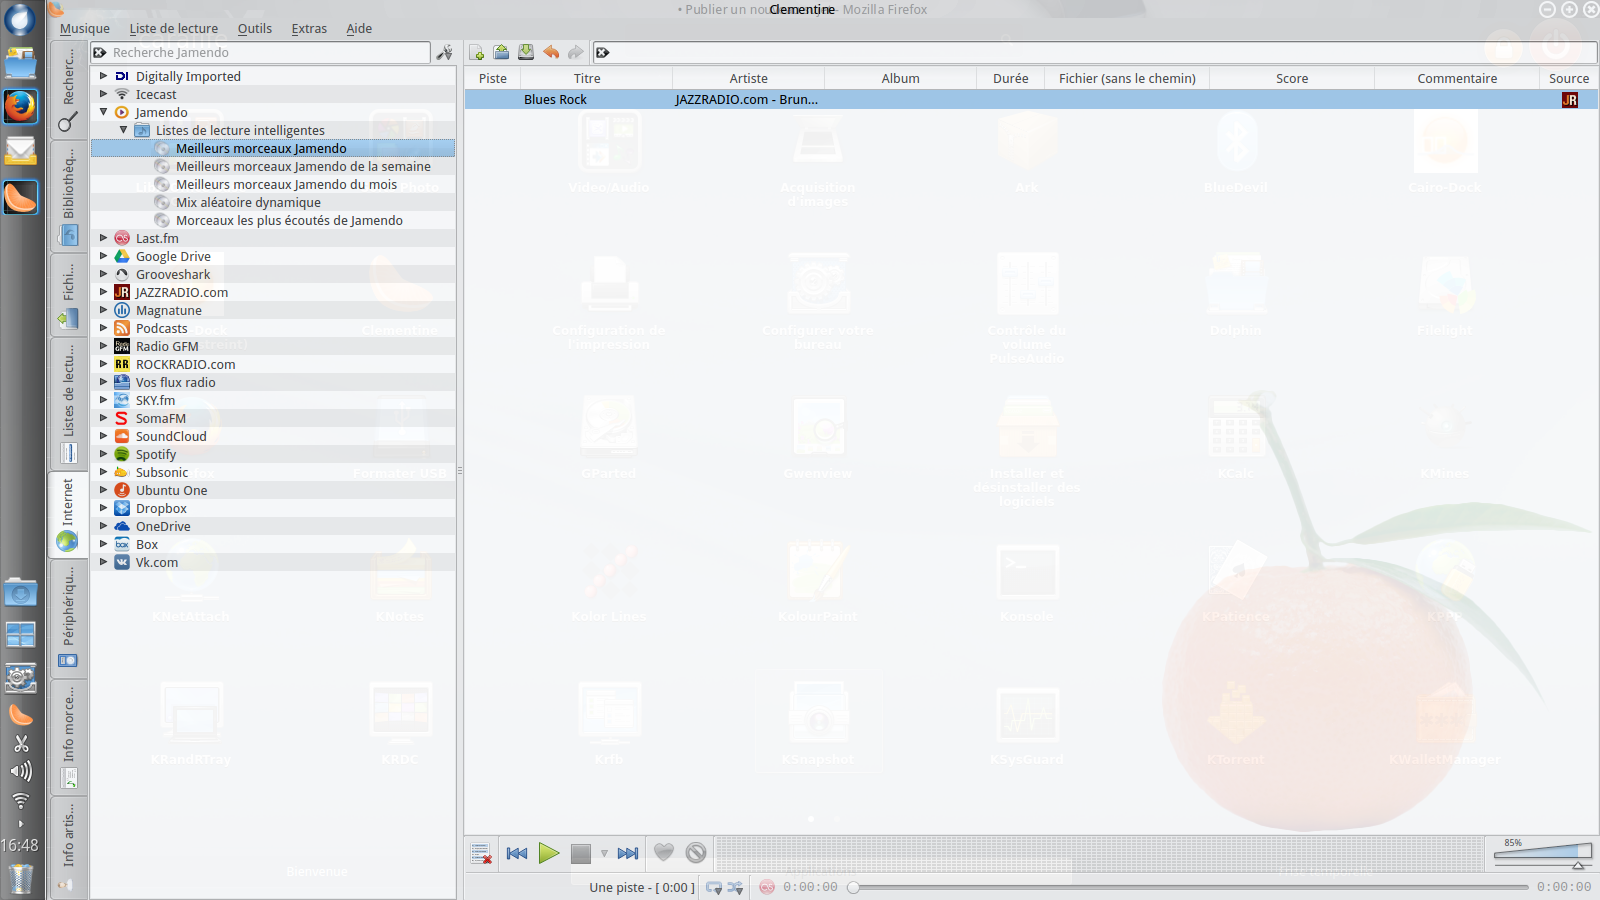
Task: Switch to the Bibliothèque sidebar tab
Action: pos(68,197)
